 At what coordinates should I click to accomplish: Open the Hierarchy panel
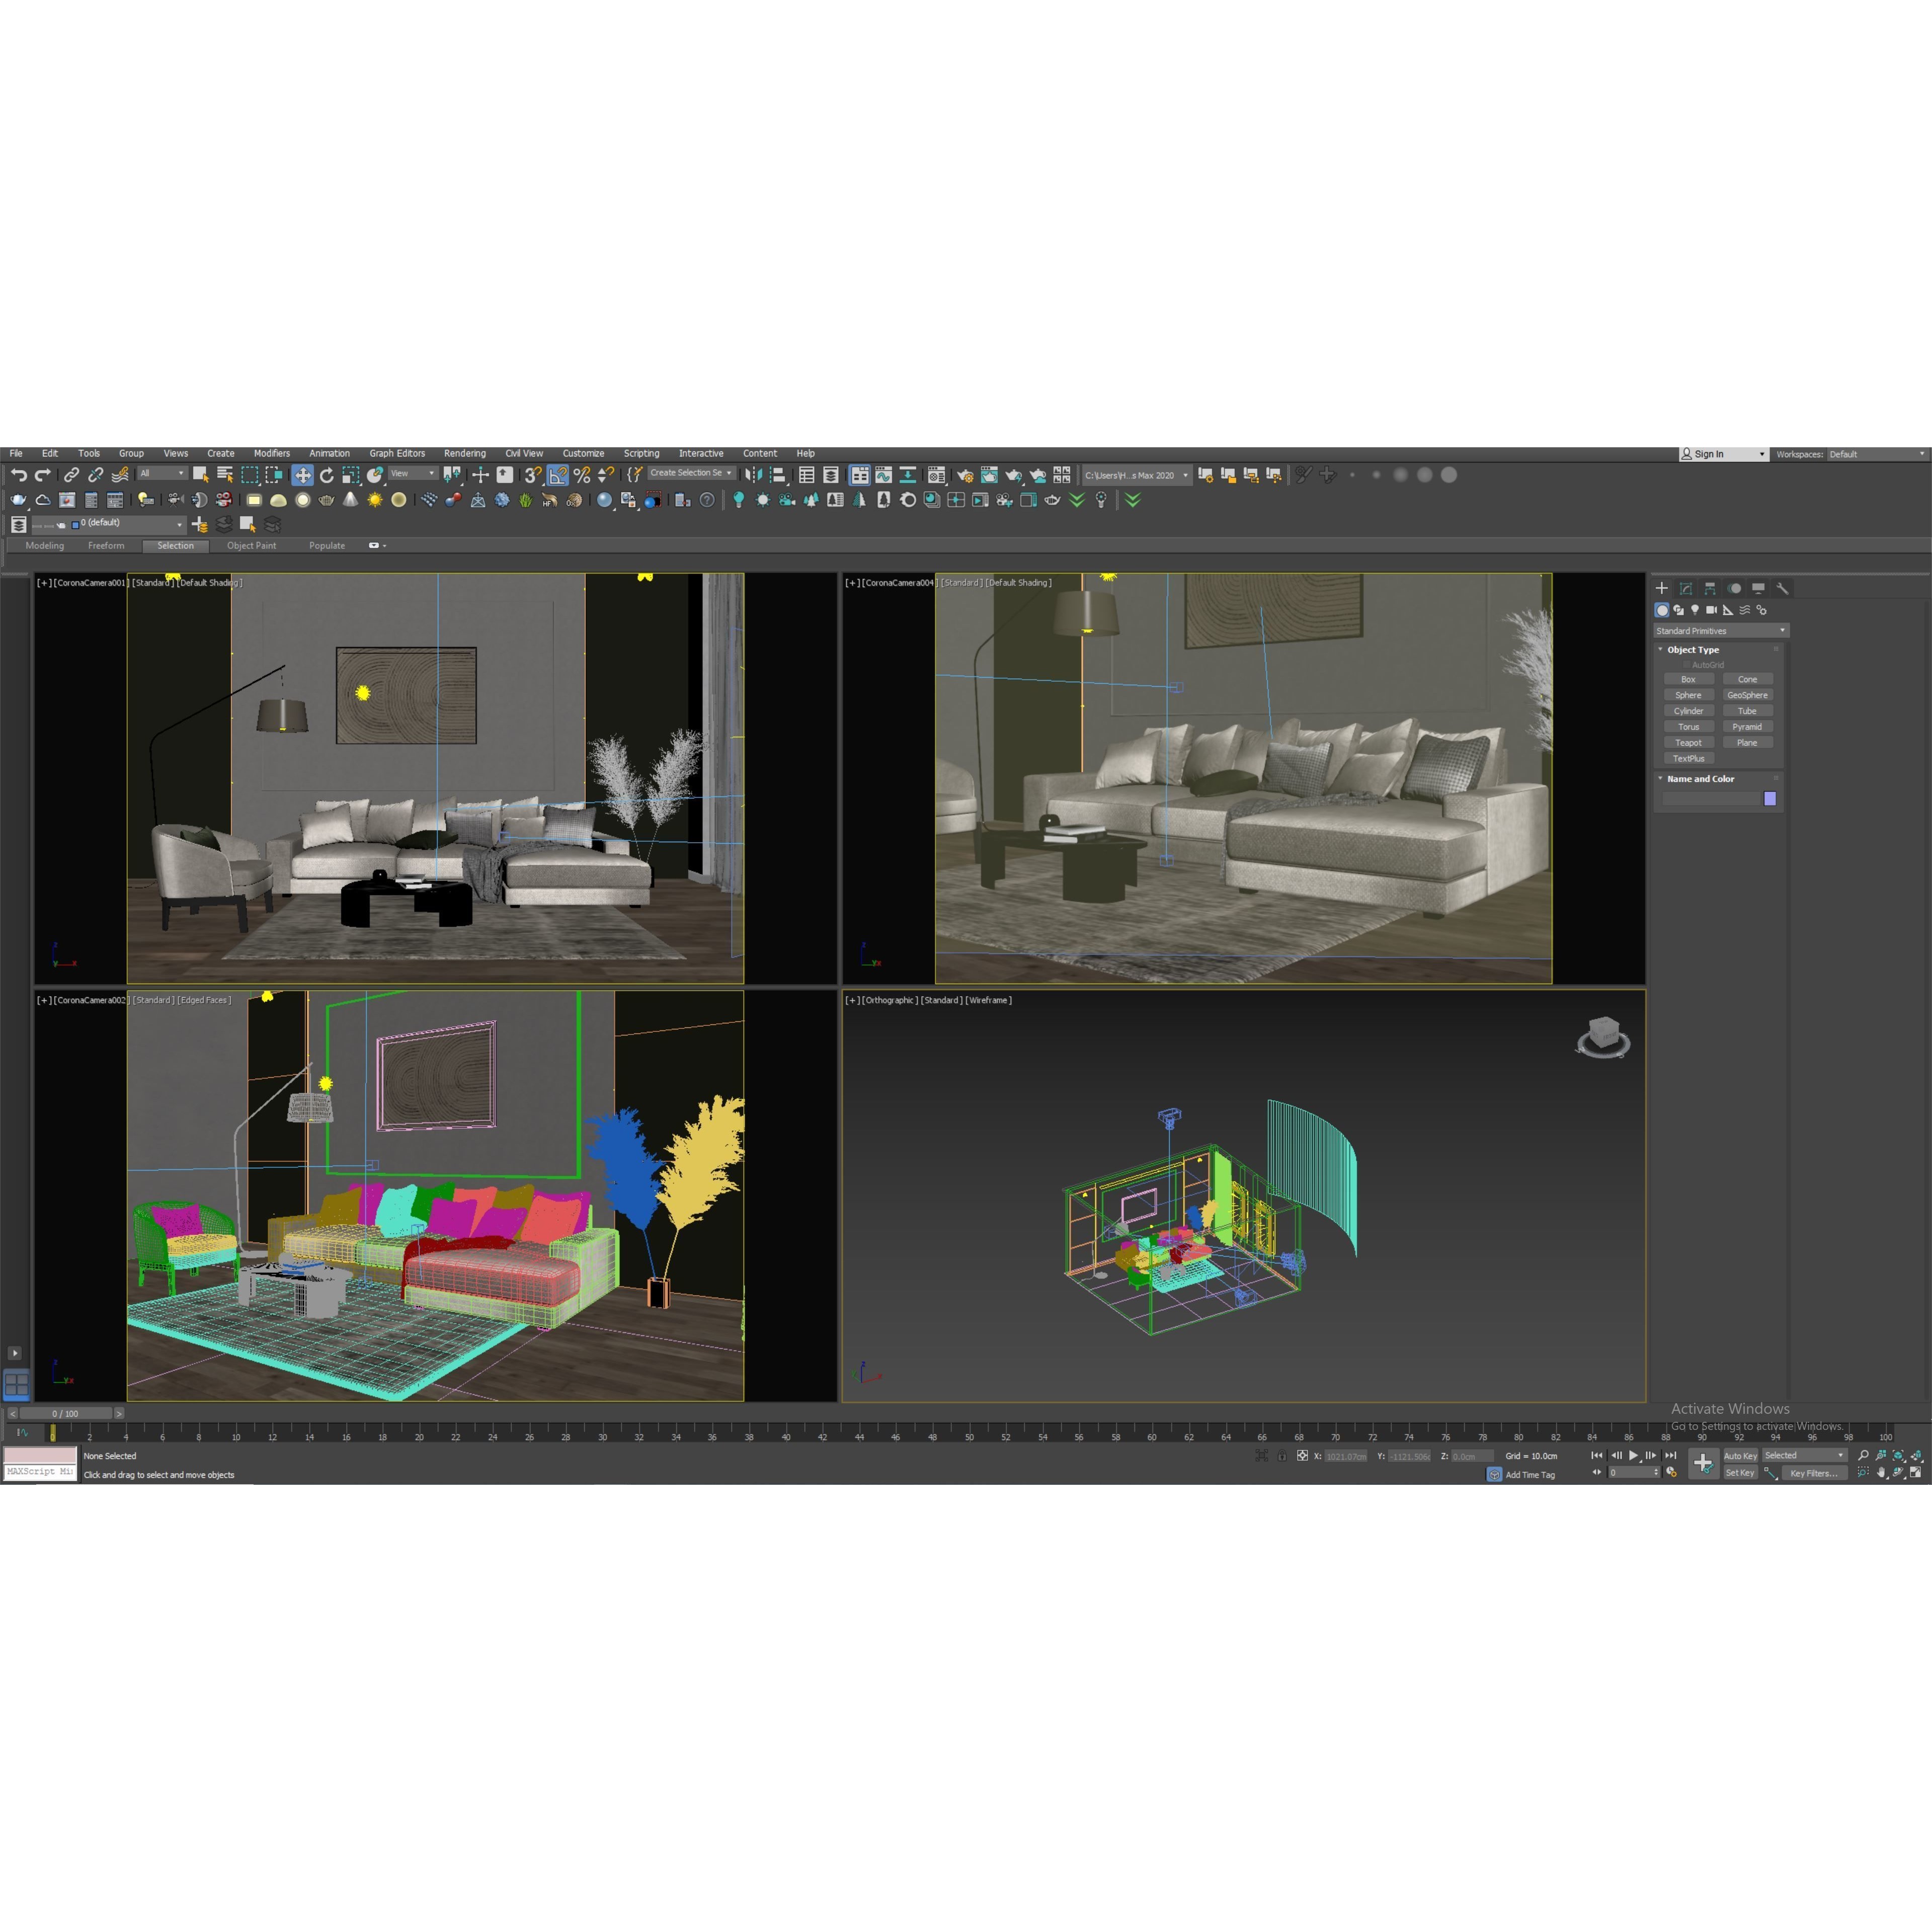pos(1710,590)
